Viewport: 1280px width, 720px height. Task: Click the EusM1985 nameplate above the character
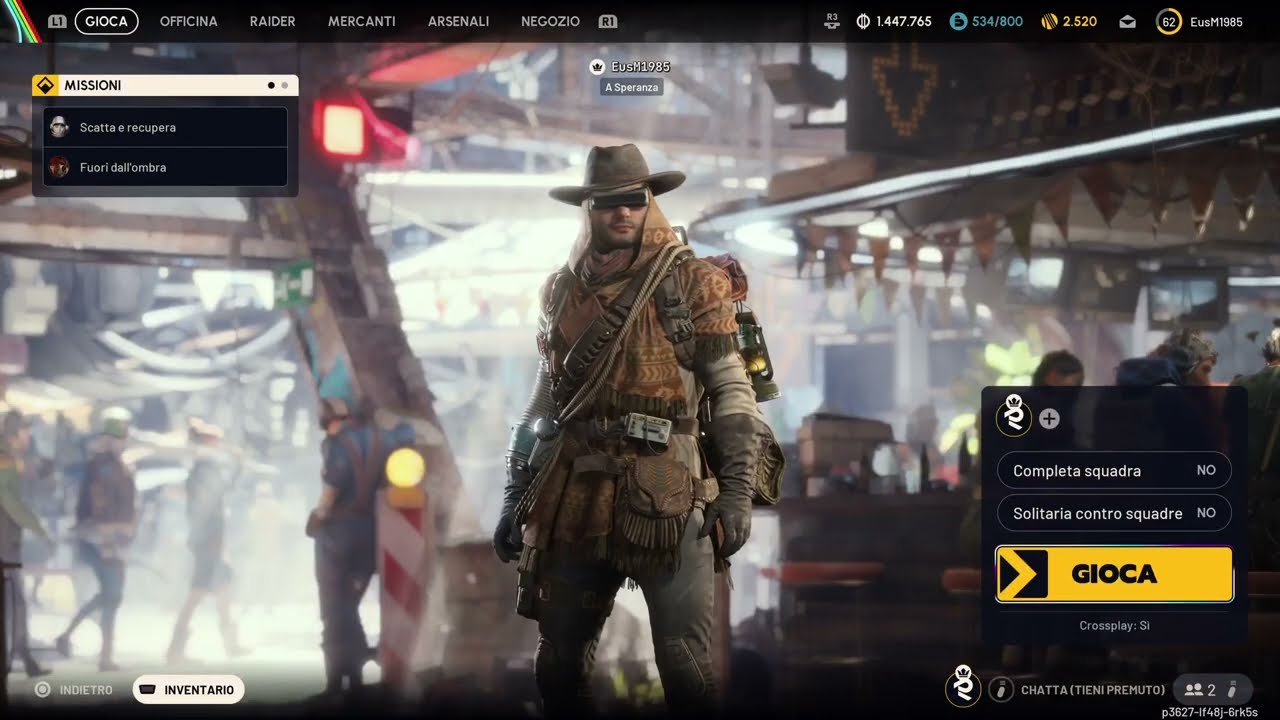point(640,67)
